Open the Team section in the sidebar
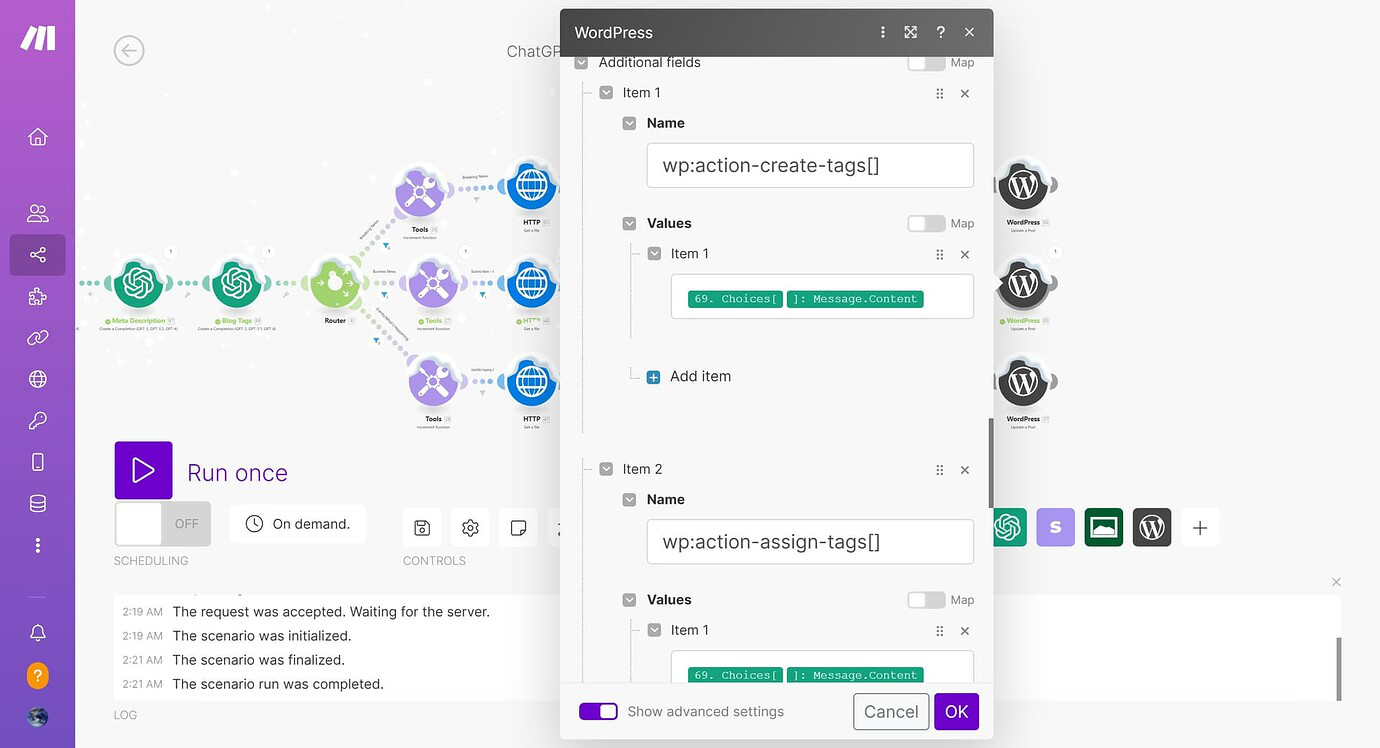This screenshot has height=748, width=1380. coord(38,213)
